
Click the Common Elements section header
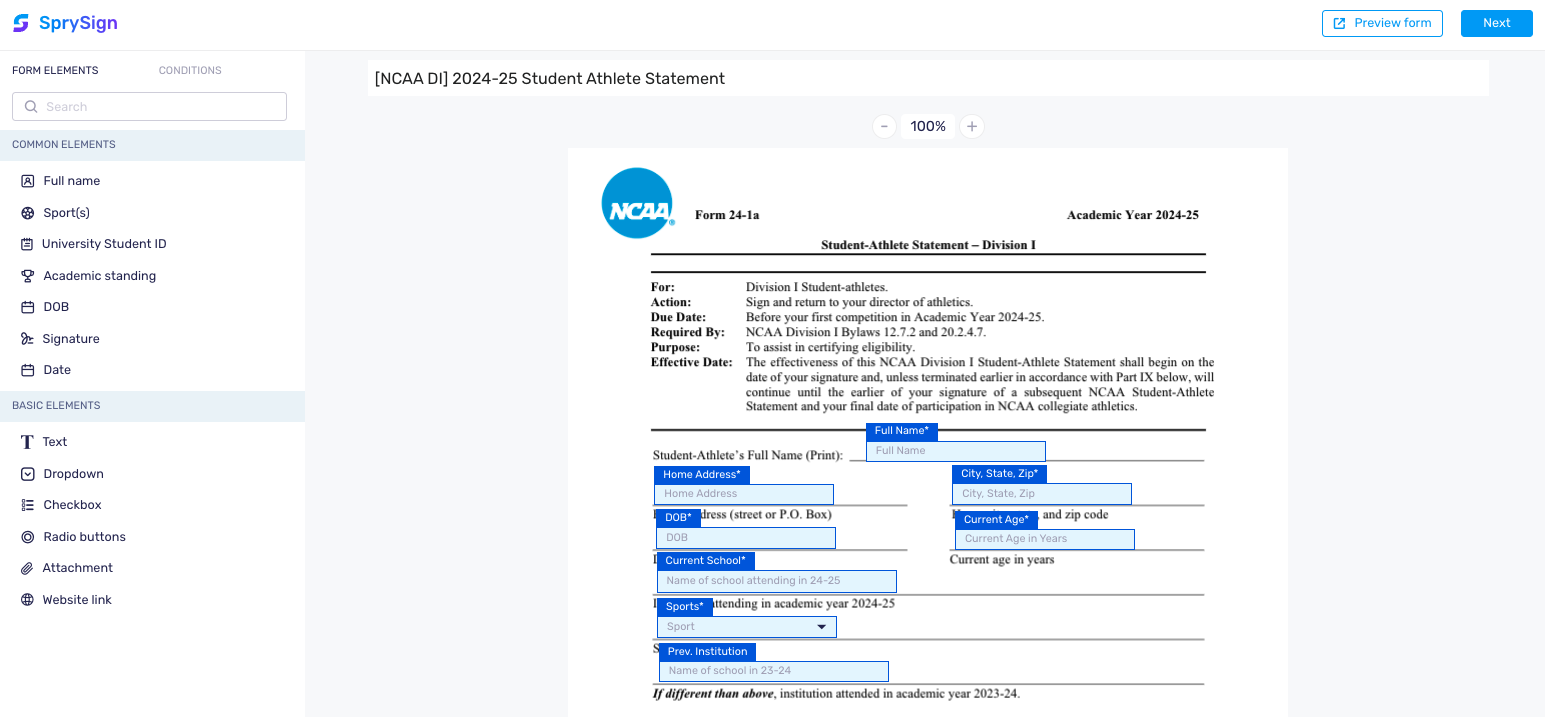point(152,145)
